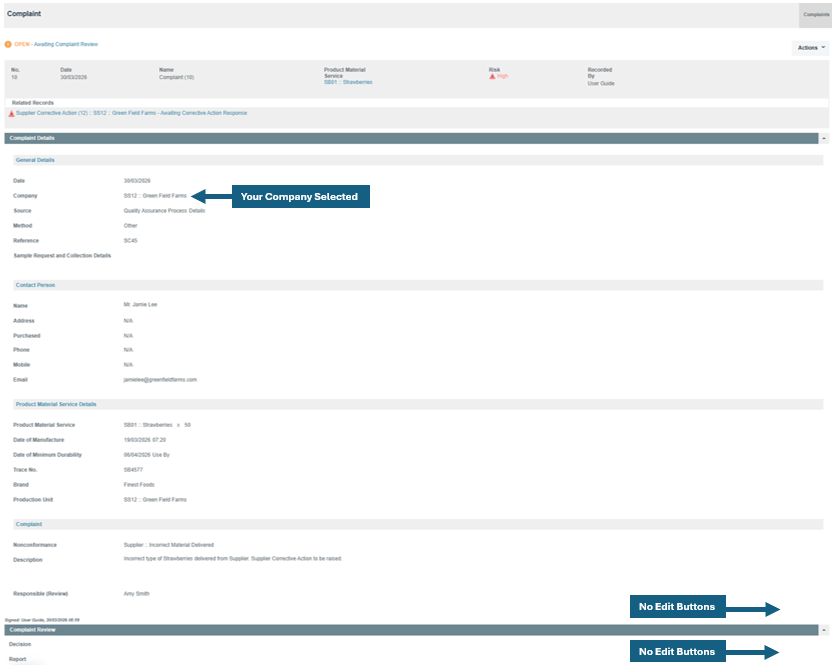The height and width of the screenshot is (669, 833).
Task: Click the red High risk warning icon
Action: pyautogui.click(x=492, y=77)
